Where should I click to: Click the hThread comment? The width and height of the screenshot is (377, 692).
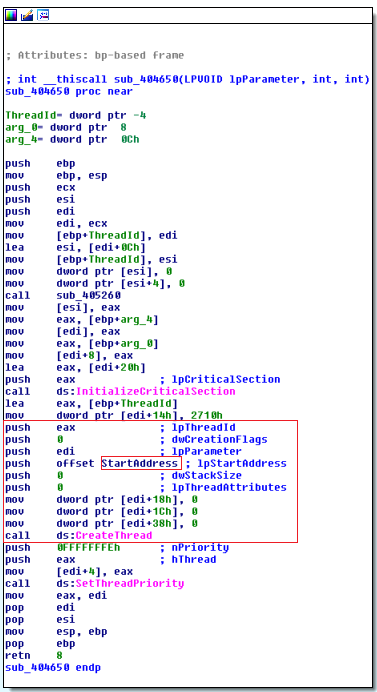tap(188, 559)
